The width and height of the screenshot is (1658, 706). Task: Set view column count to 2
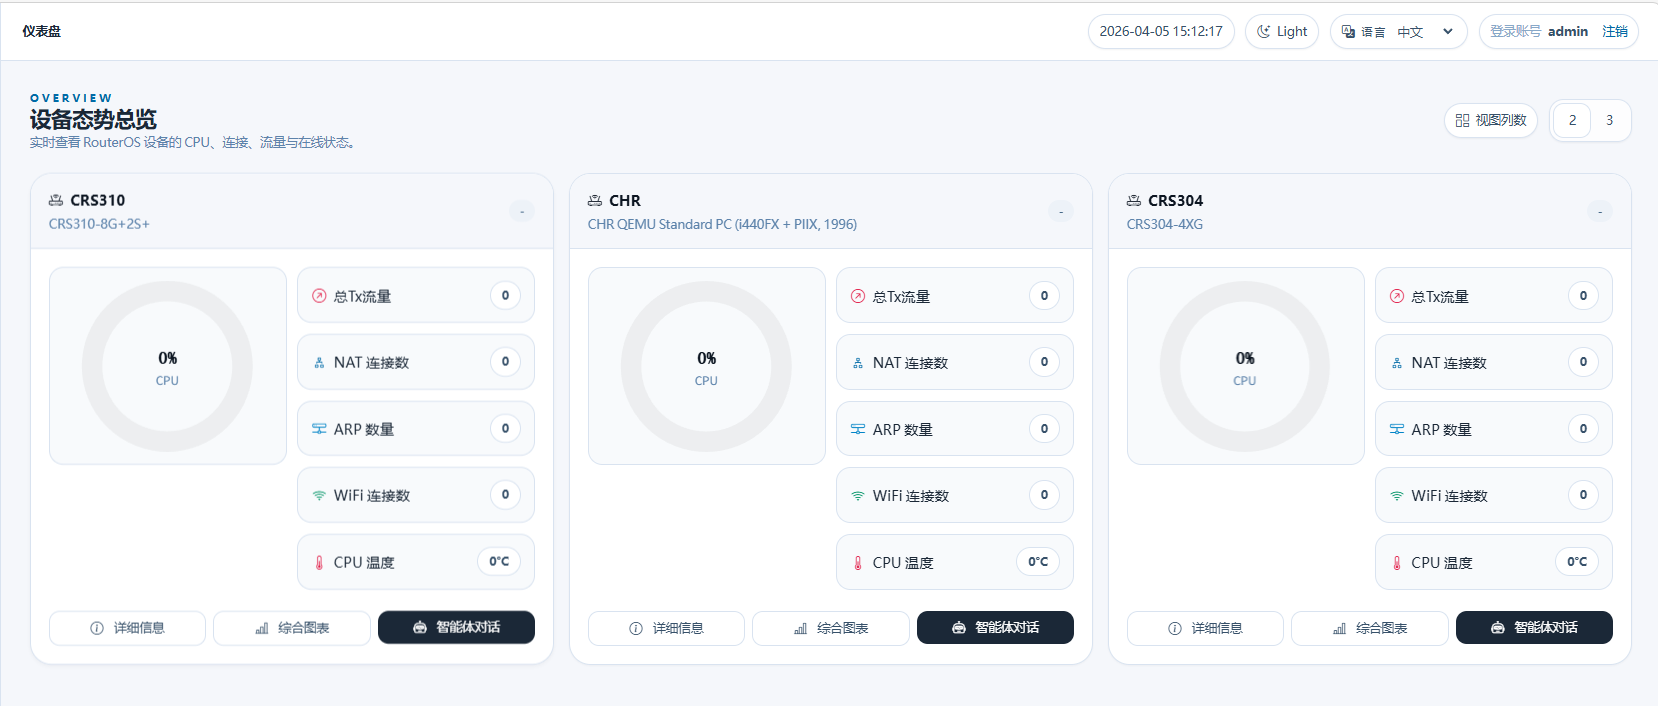(x=1572, y=120)
